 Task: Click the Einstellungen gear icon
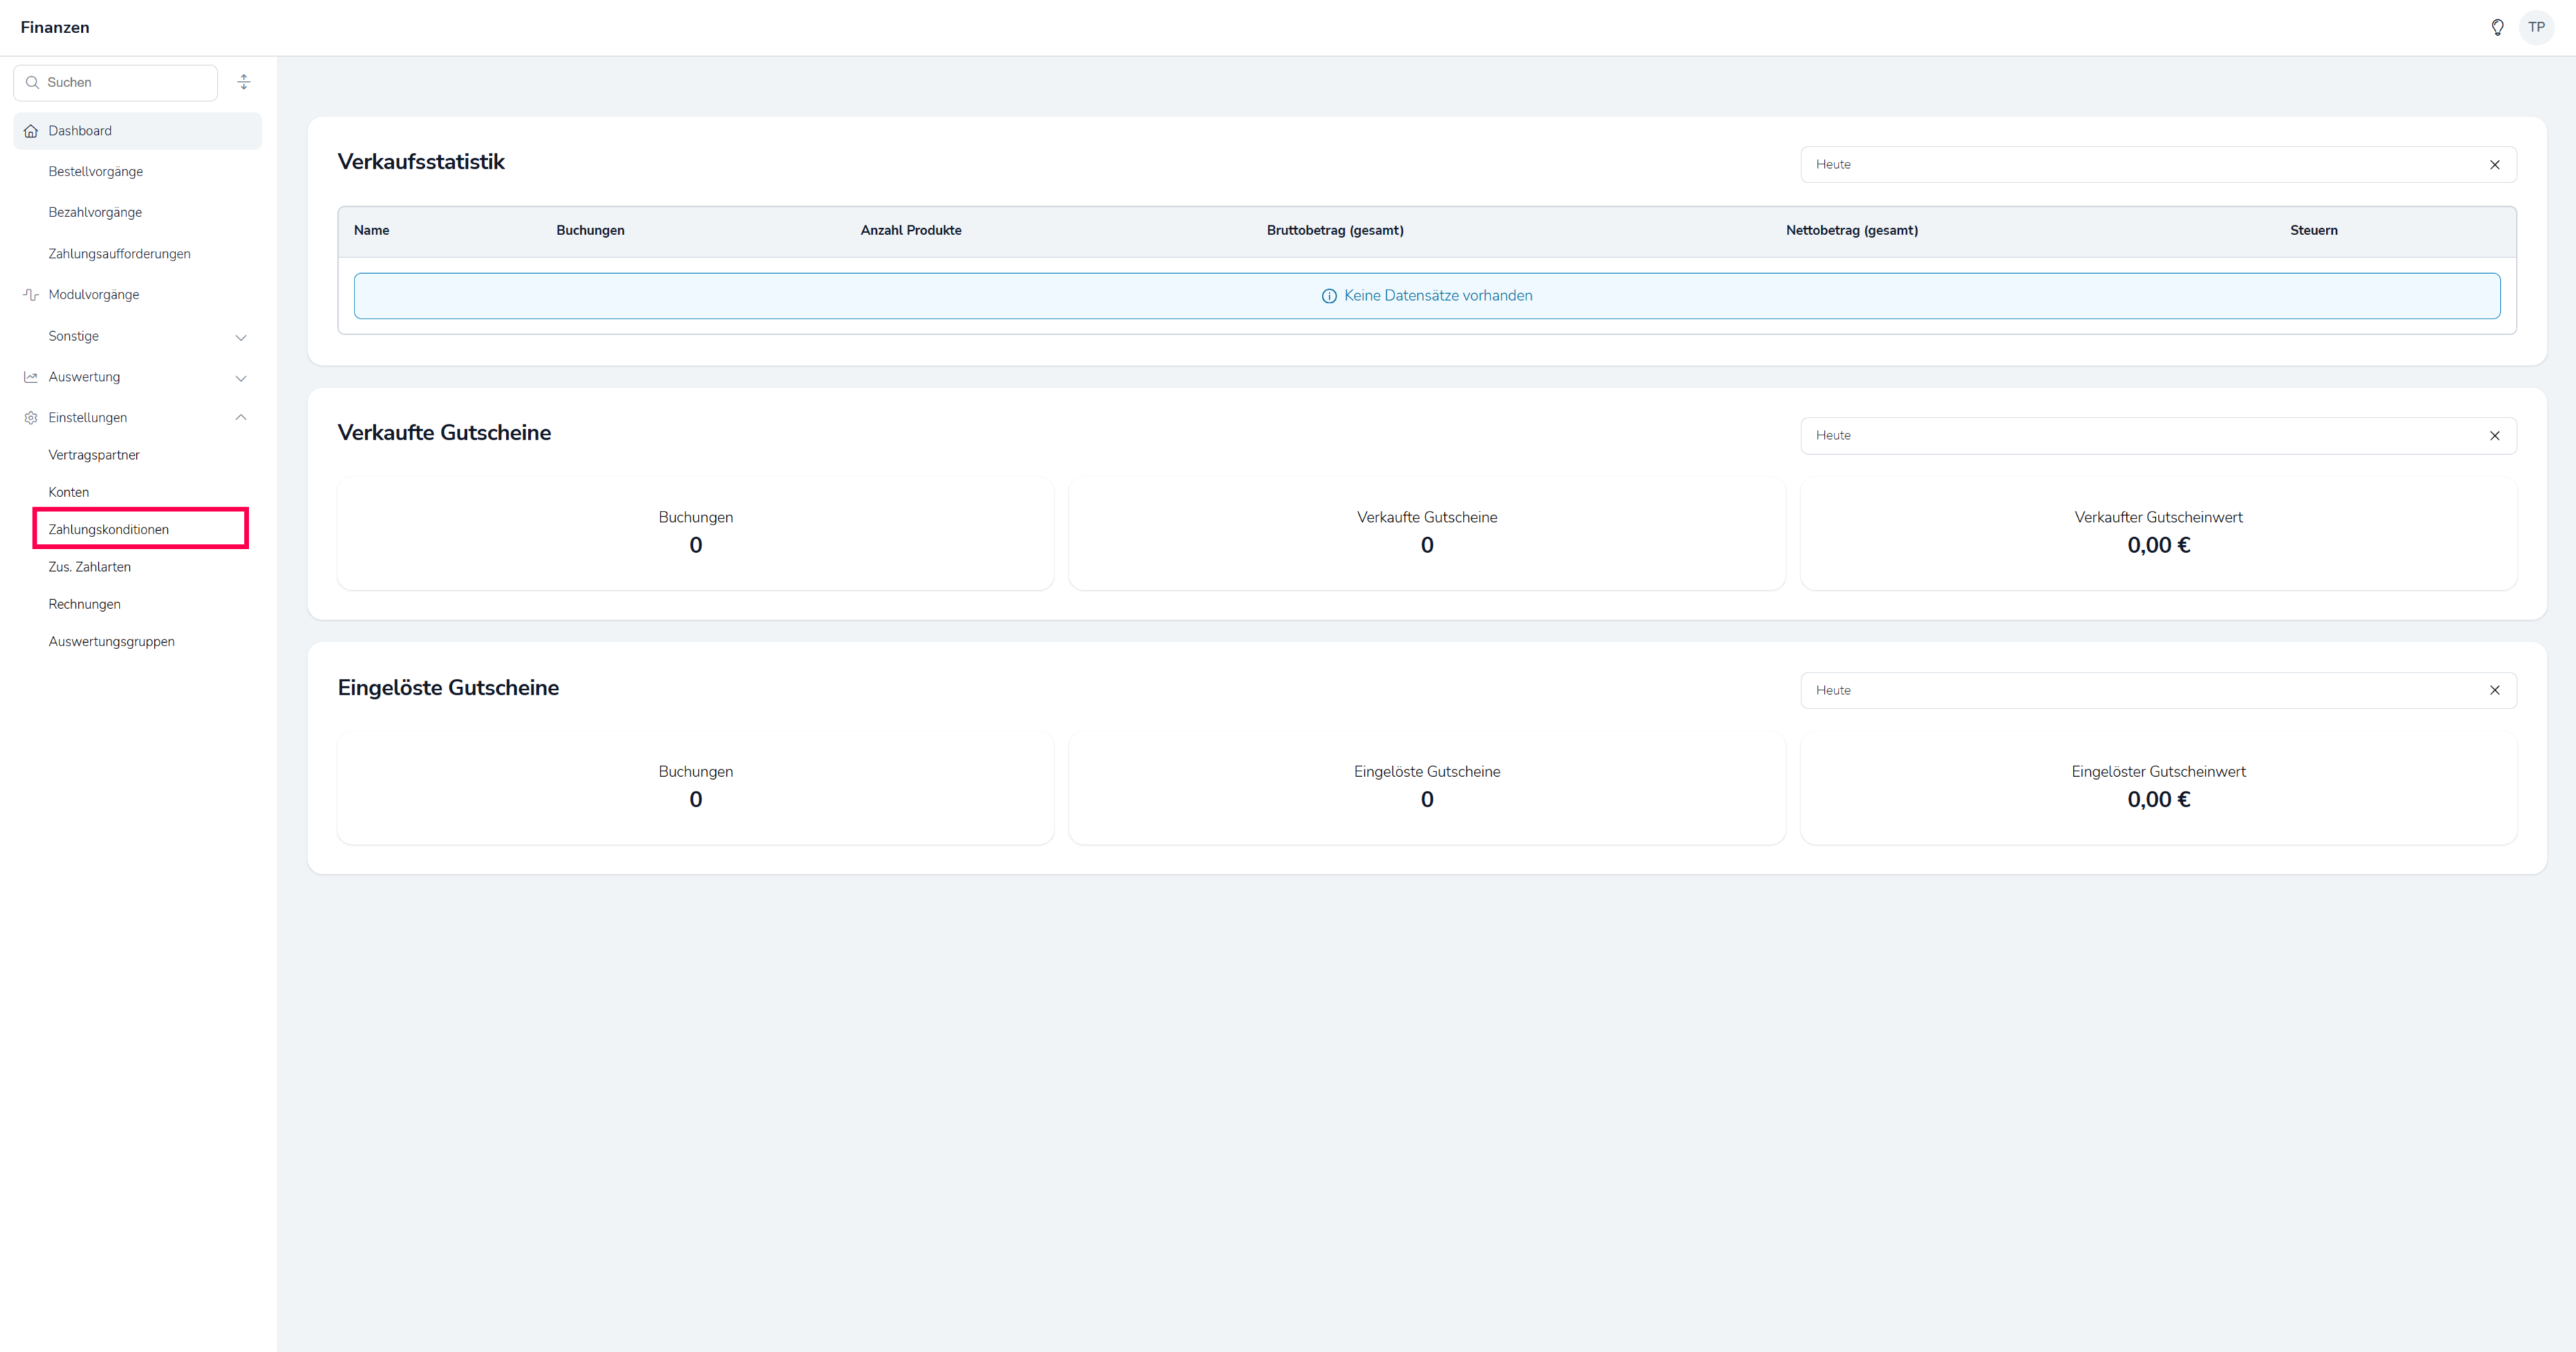(x=31, y=418)
